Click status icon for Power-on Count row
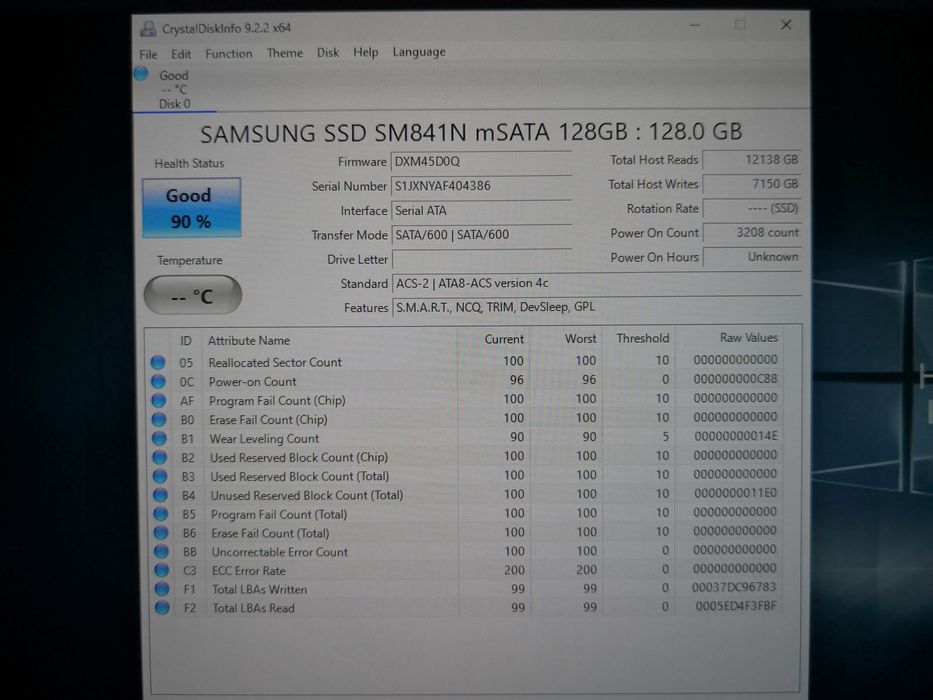Screen dimensions: 933x700 (158, 381)
